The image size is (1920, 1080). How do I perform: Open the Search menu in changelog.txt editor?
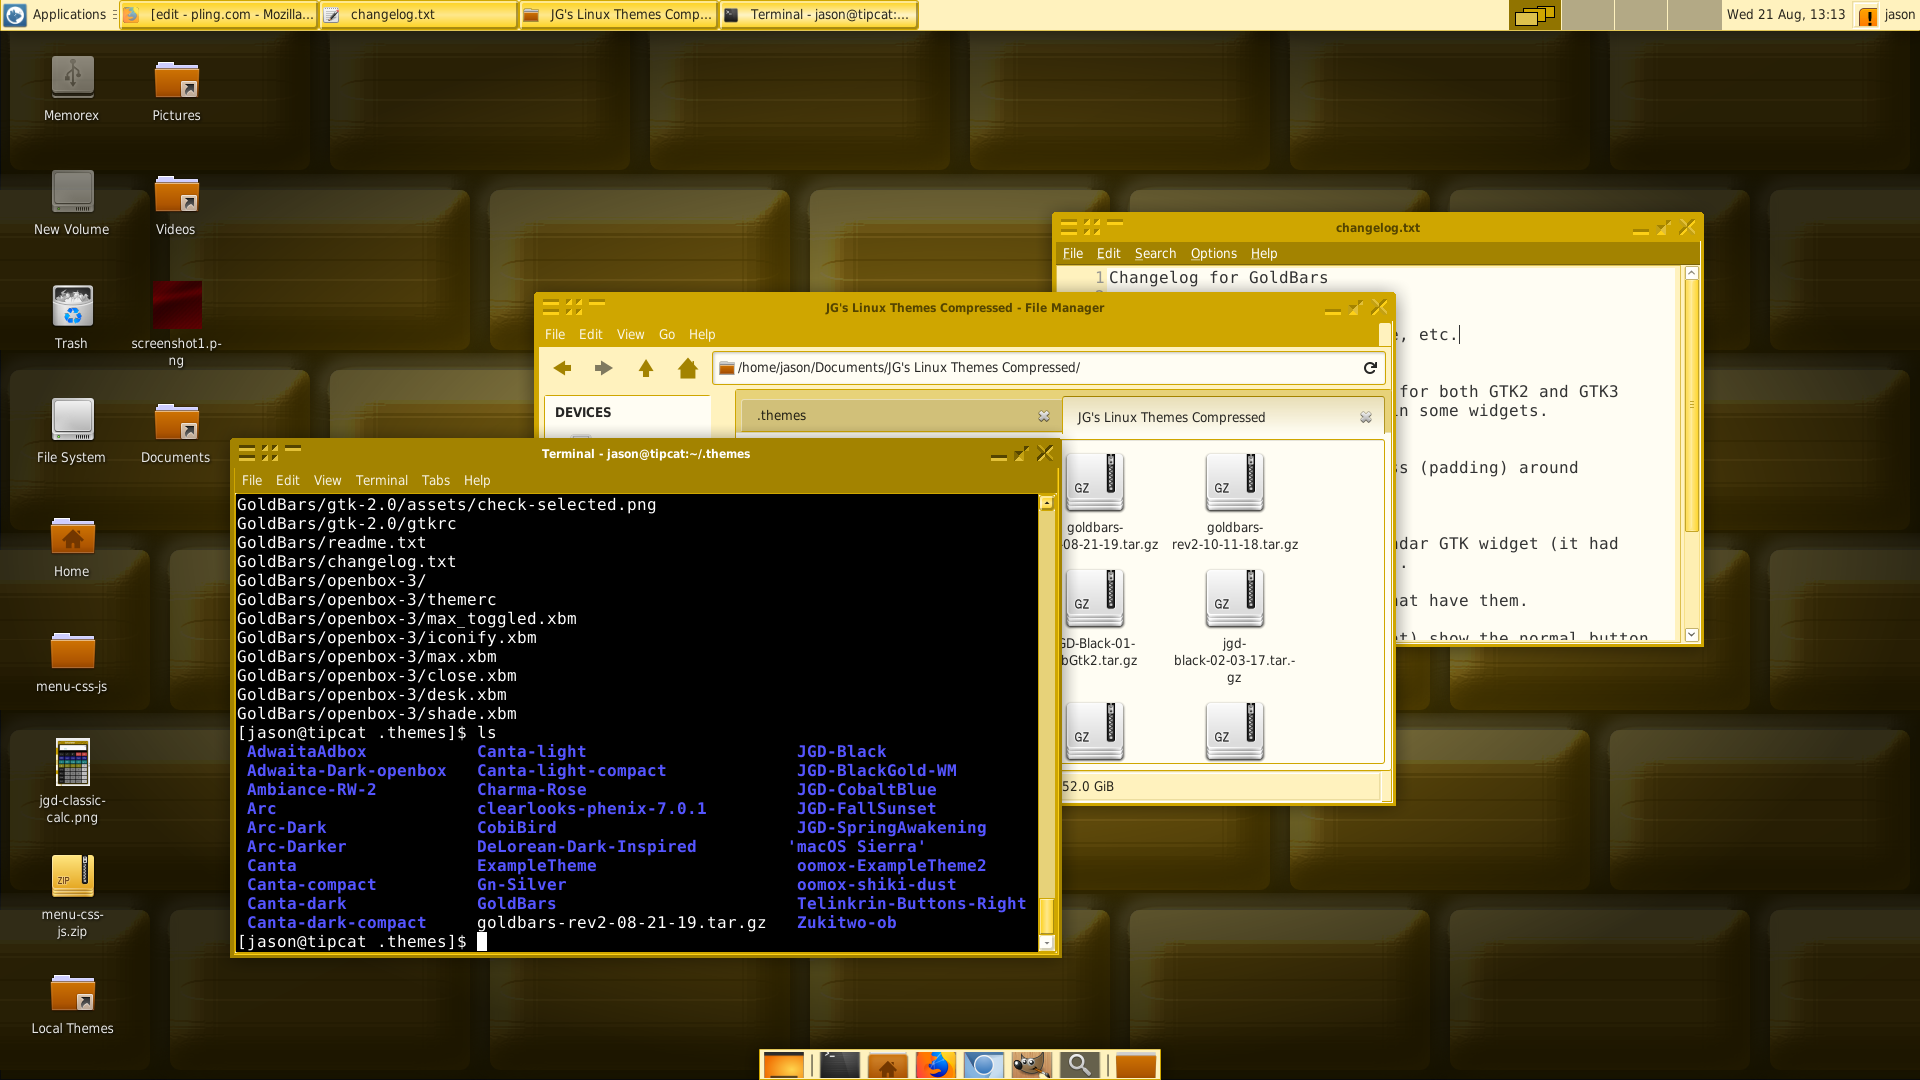point(1155,254)
